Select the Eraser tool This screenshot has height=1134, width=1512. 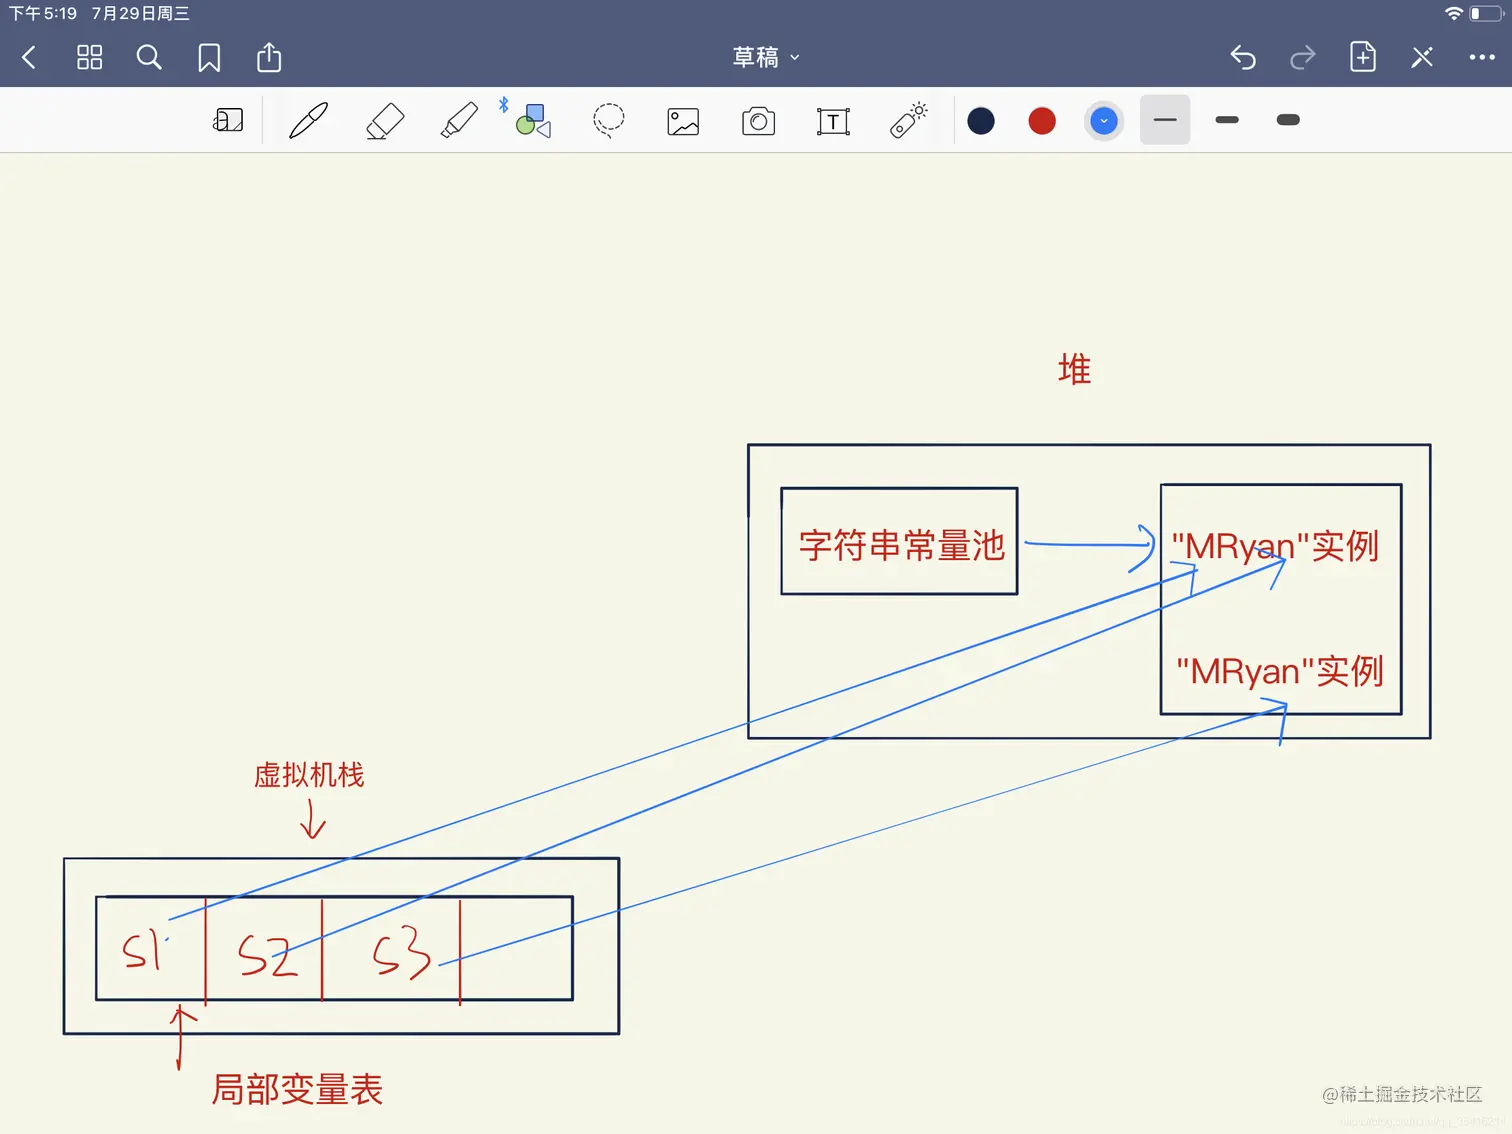pyautogui.click(x=384, y=120)
